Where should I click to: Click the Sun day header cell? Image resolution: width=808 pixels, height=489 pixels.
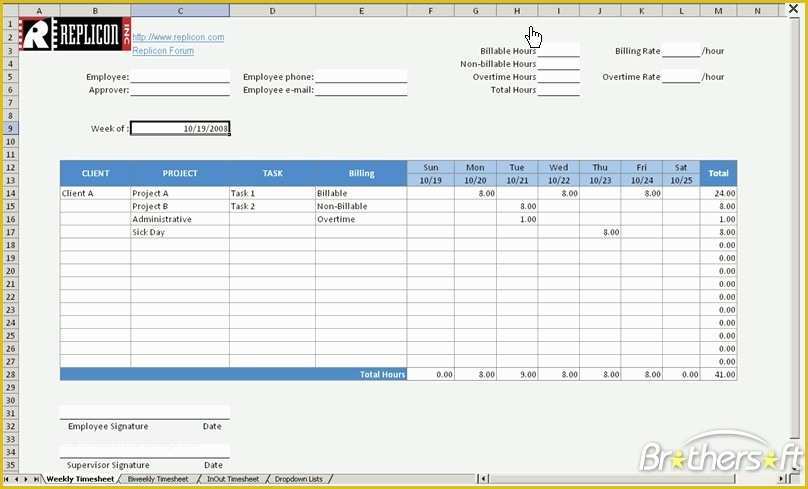[431, 167]
